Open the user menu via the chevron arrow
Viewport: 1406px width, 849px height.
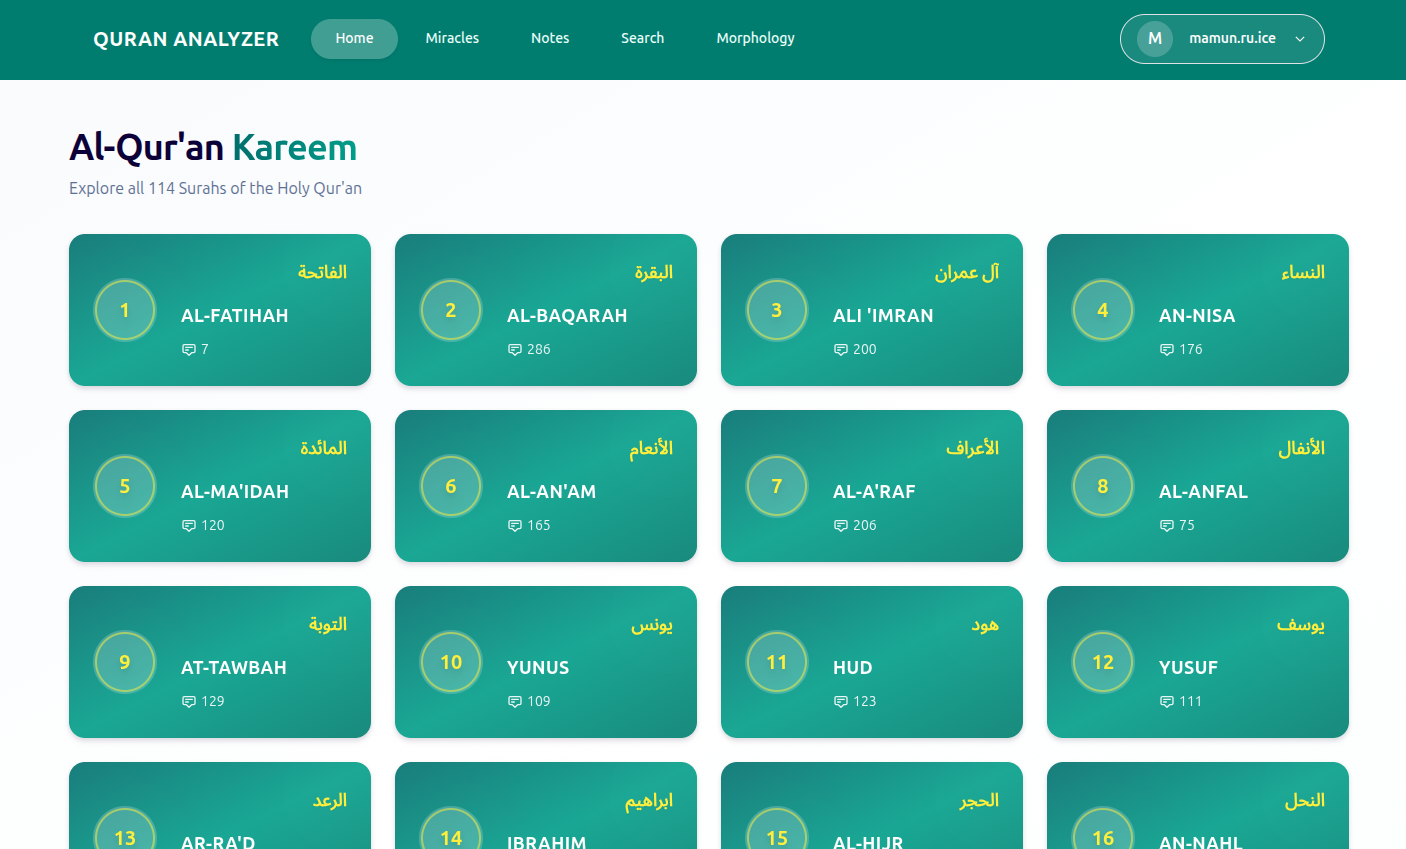pyautogui.click(x=1299, y=38)
